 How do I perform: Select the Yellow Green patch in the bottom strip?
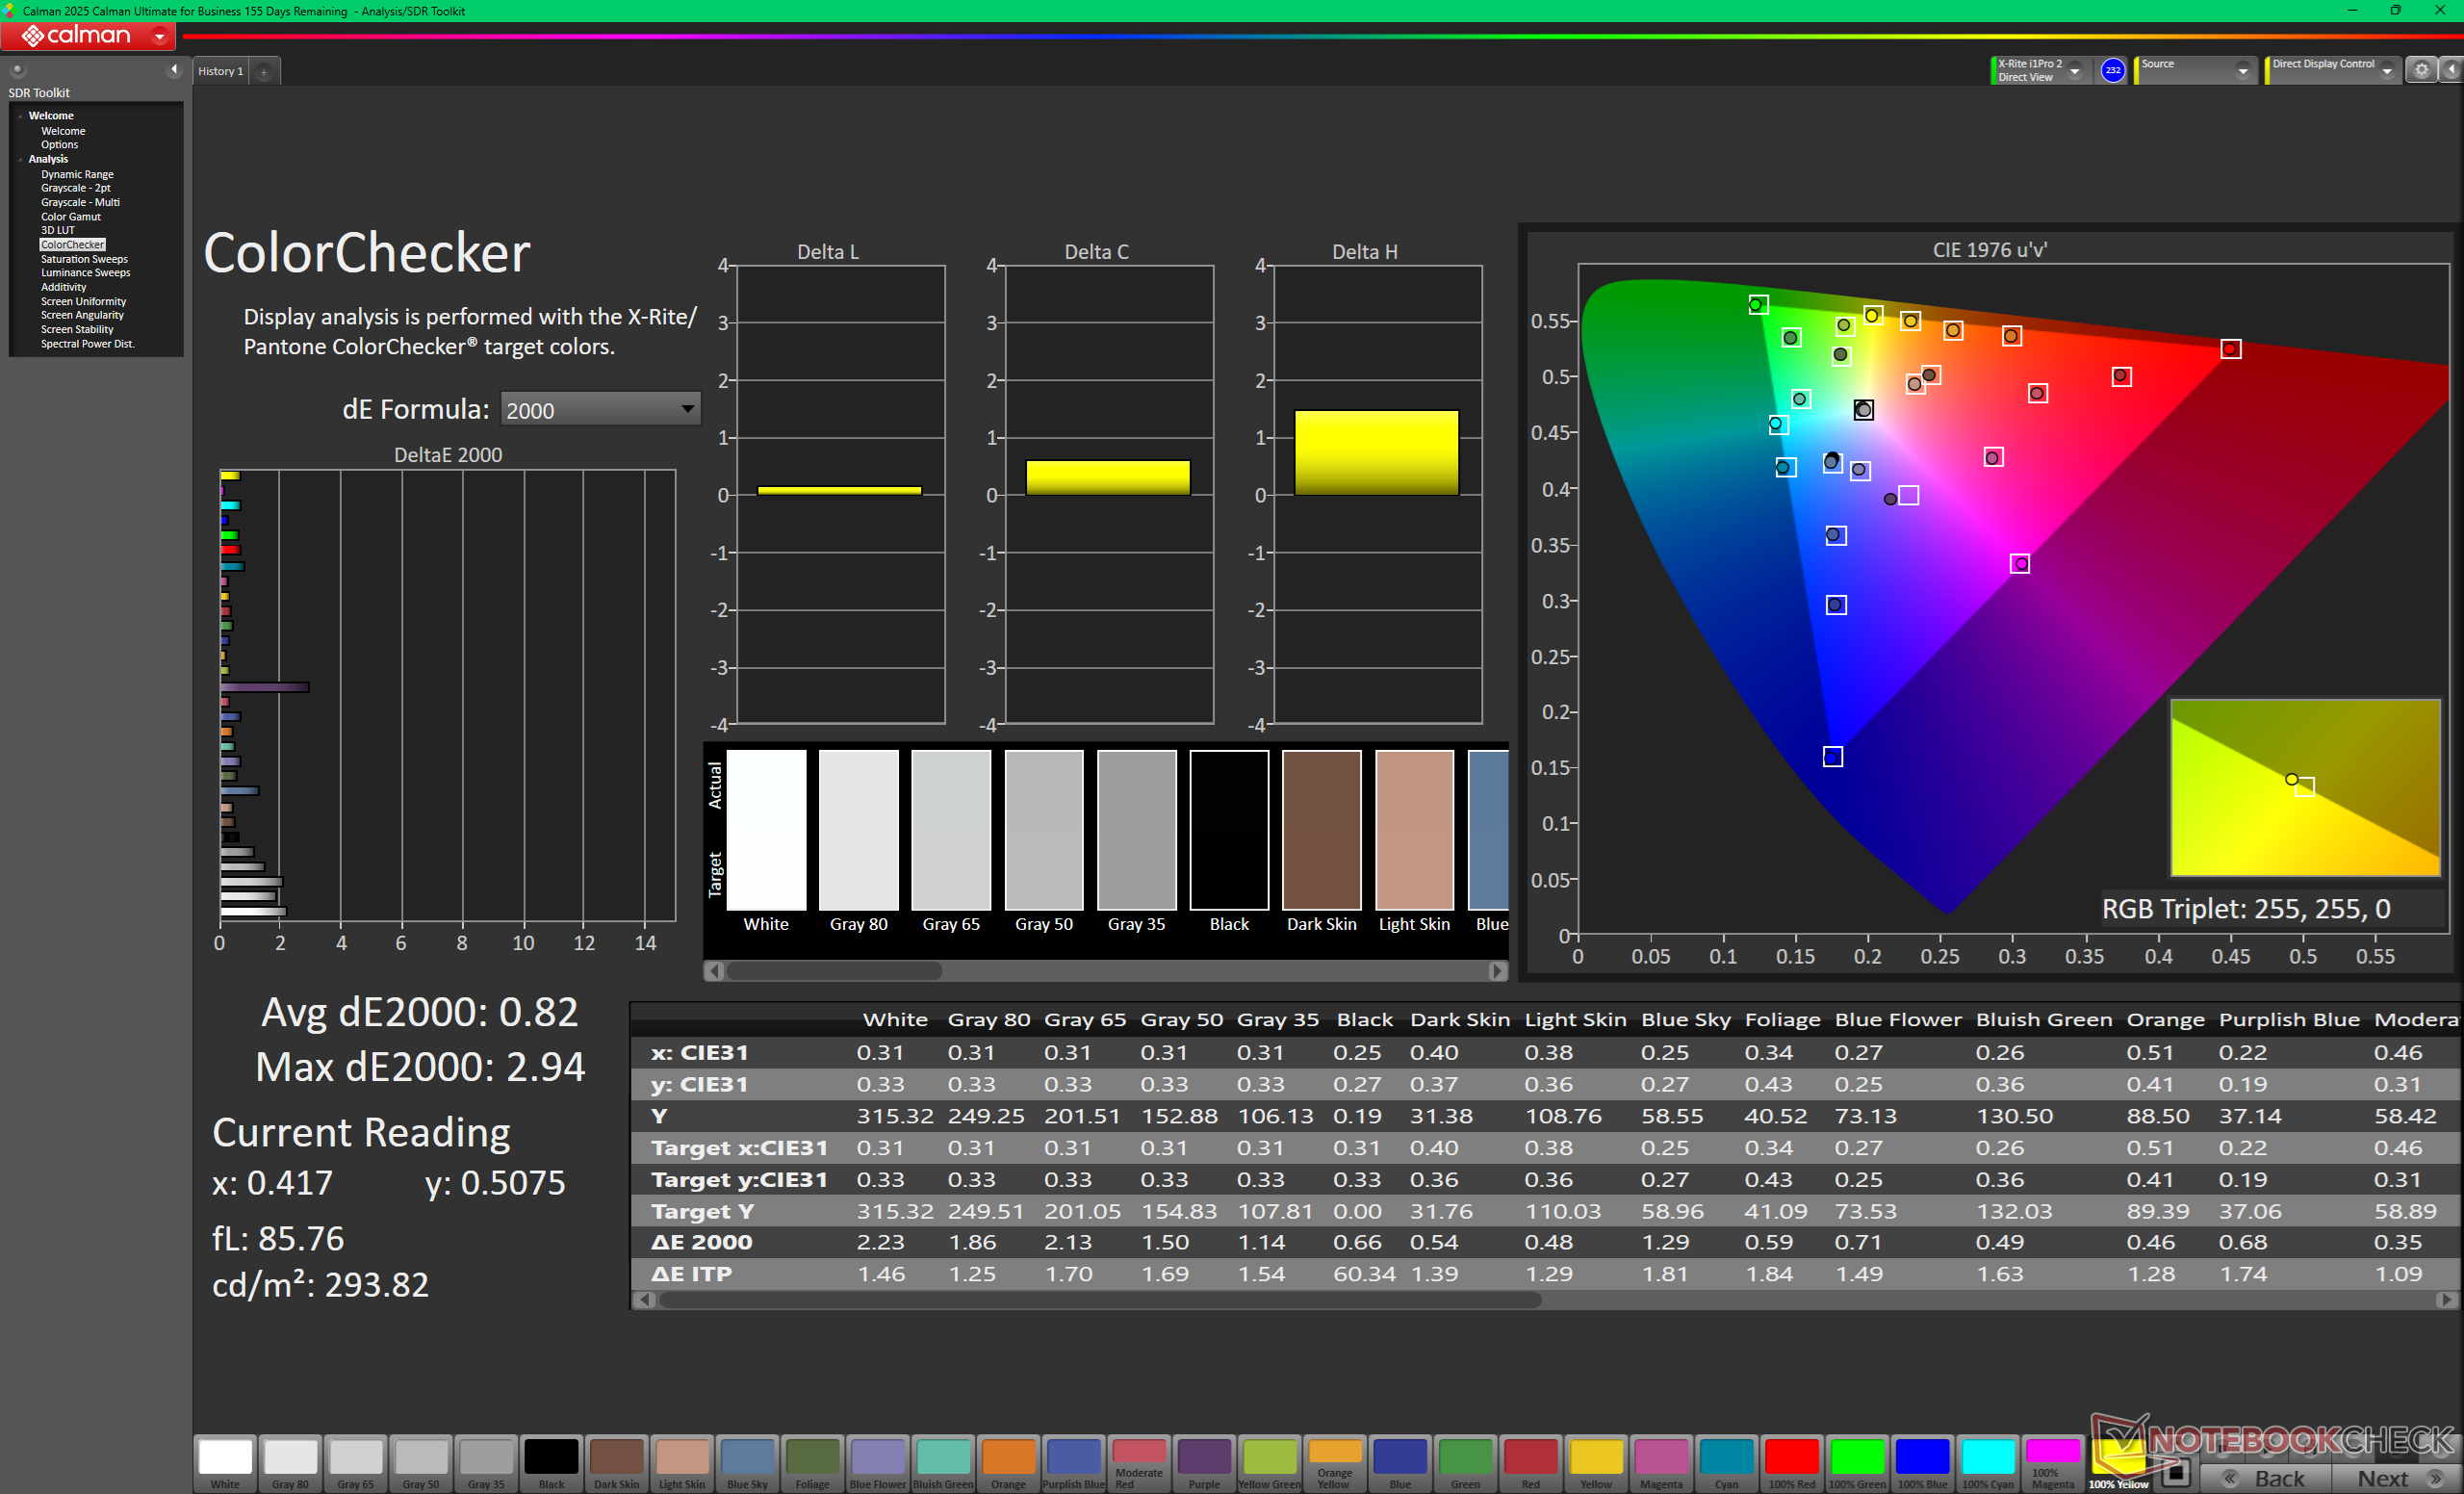click(1270, 1463)
